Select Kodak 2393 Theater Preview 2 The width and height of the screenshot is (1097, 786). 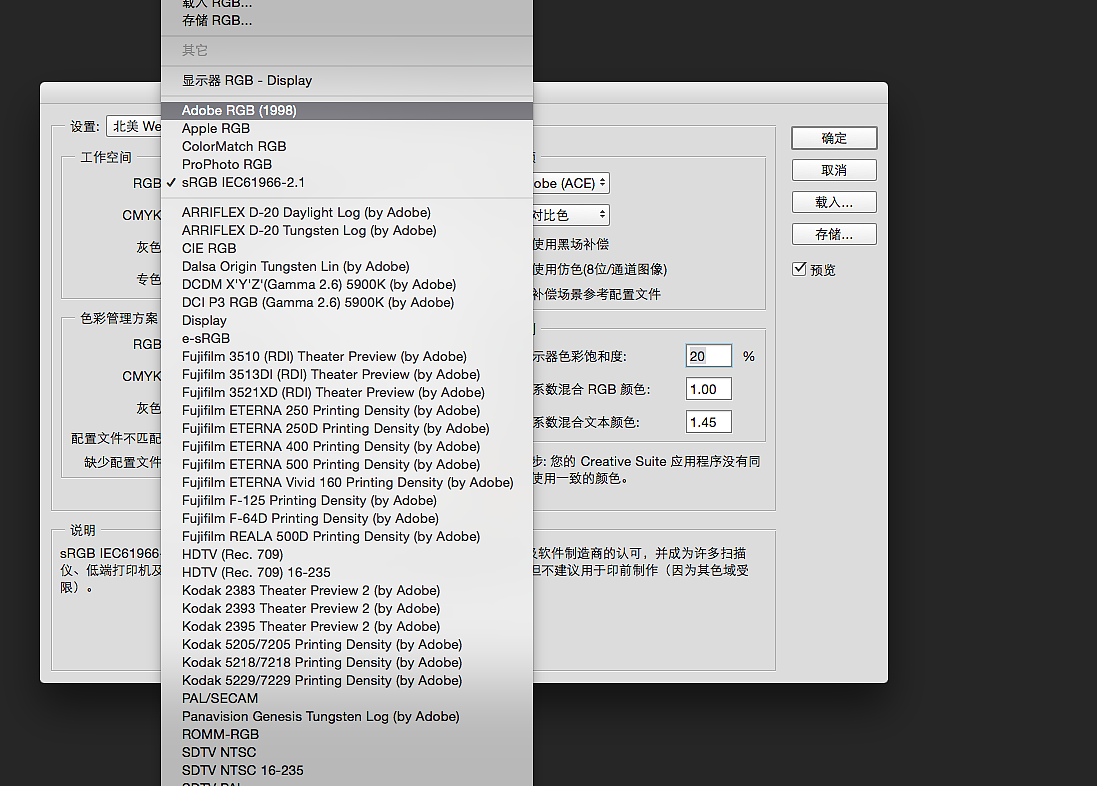coord(346,609)
